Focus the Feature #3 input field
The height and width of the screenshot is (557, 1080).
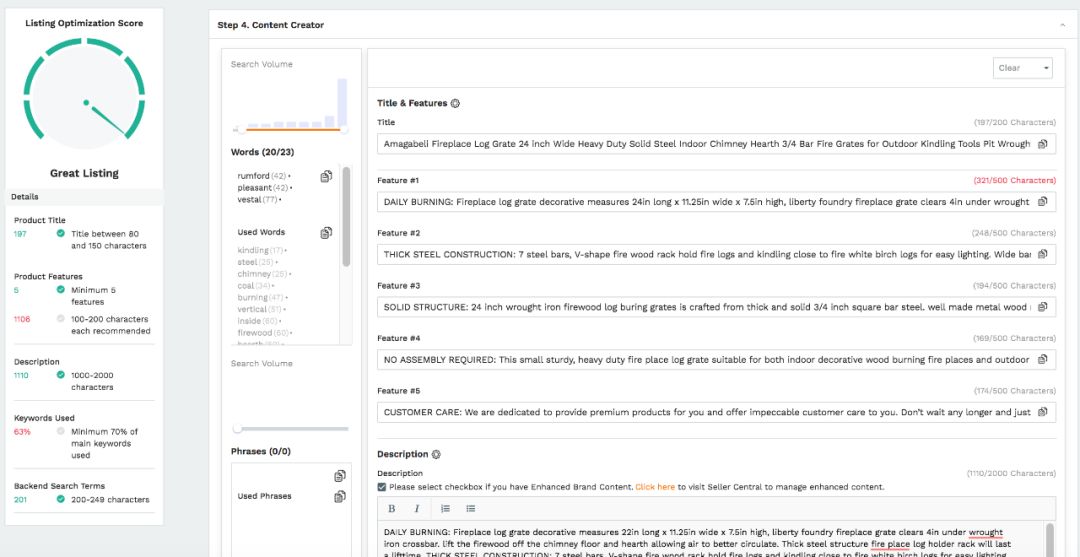point(716,306)
